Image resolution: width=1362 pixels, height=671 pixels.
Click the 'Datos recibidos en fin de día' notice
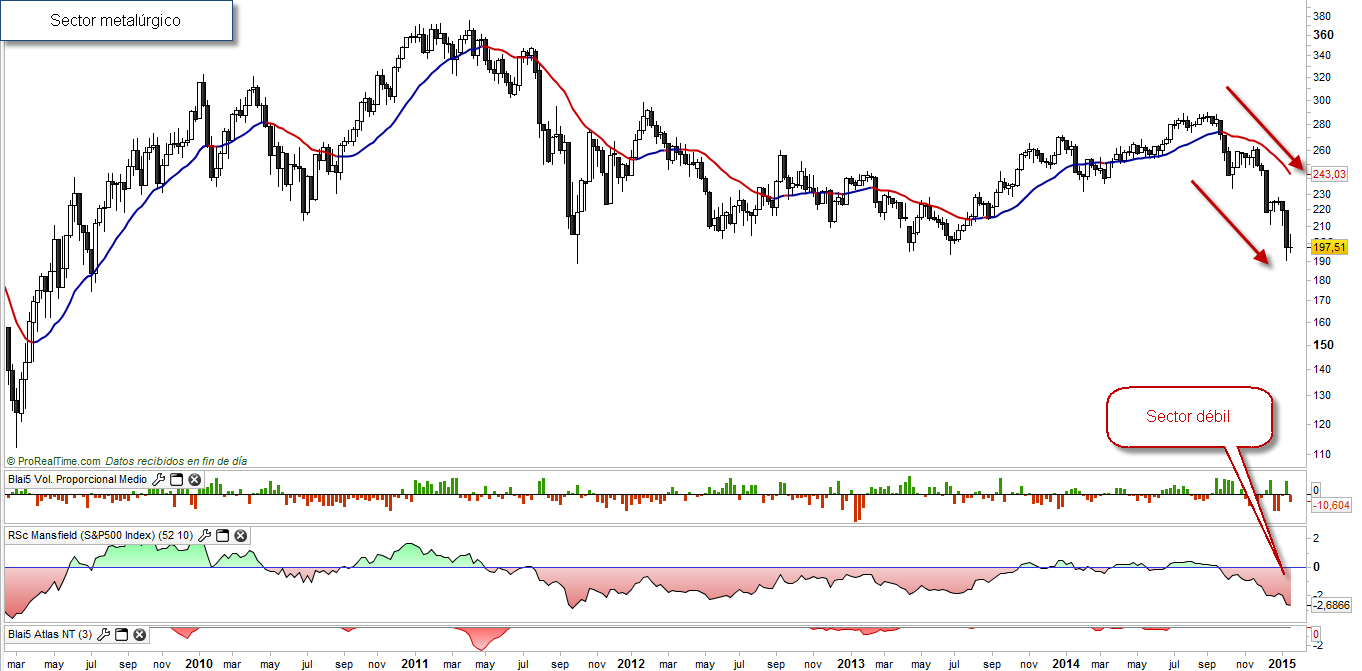[x=176, y=461]
